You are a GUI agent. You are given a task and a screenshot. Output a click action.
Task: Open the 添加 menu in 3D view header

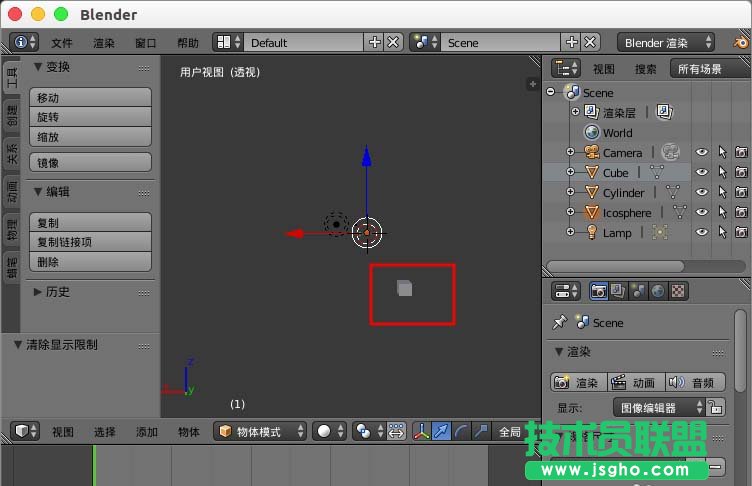(146, 432)
